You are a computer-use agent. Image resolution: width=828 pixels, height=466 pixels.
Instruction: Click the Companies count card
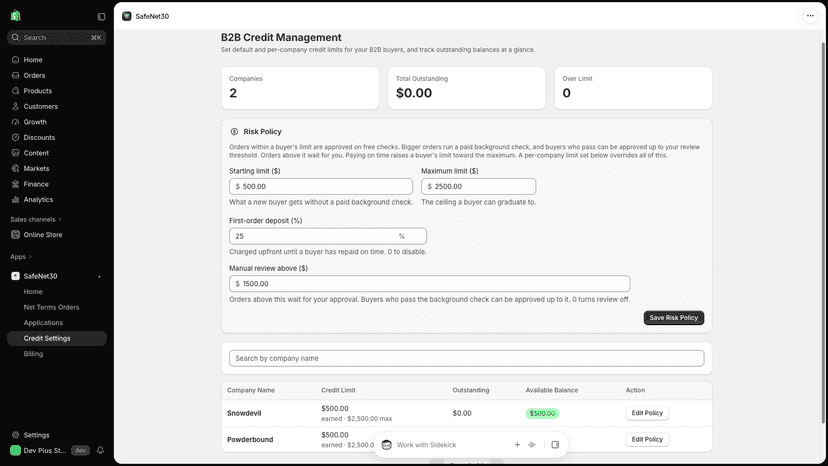coord(300,88)
